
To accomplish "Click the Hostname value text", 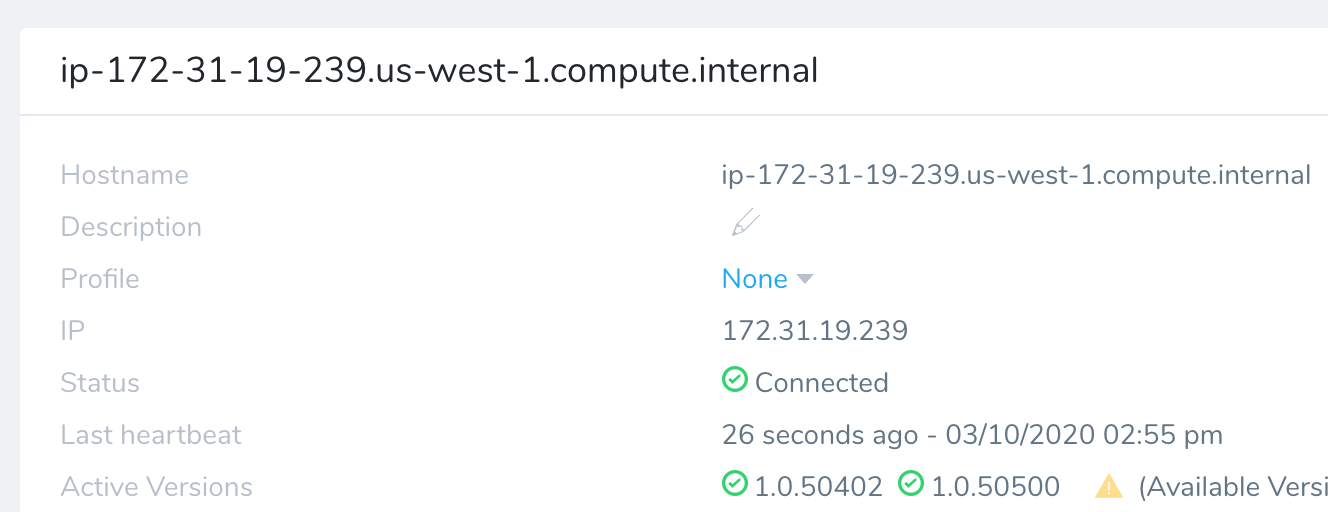I will point(1016,175).
